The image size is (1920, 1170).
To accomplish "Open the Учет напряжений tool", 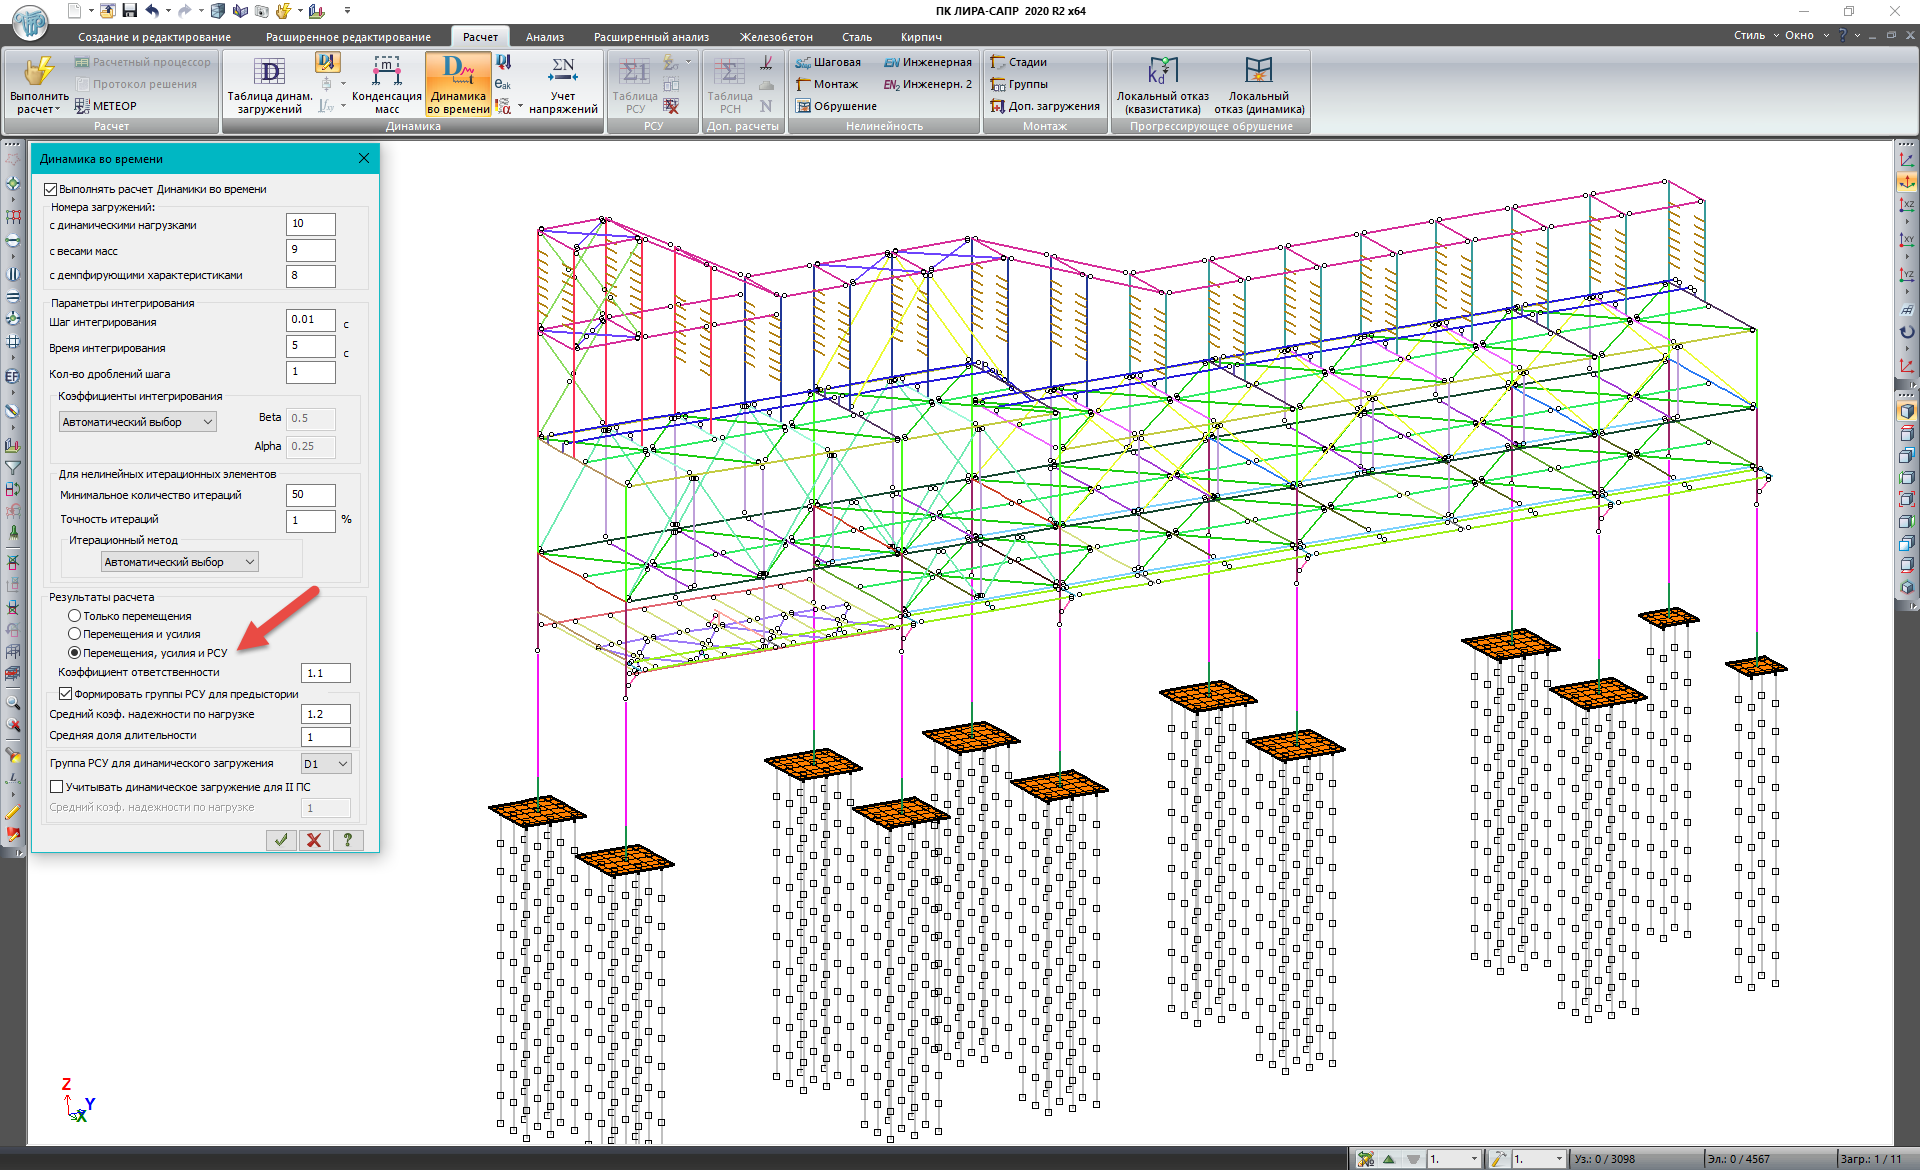I will pos(563,83).
